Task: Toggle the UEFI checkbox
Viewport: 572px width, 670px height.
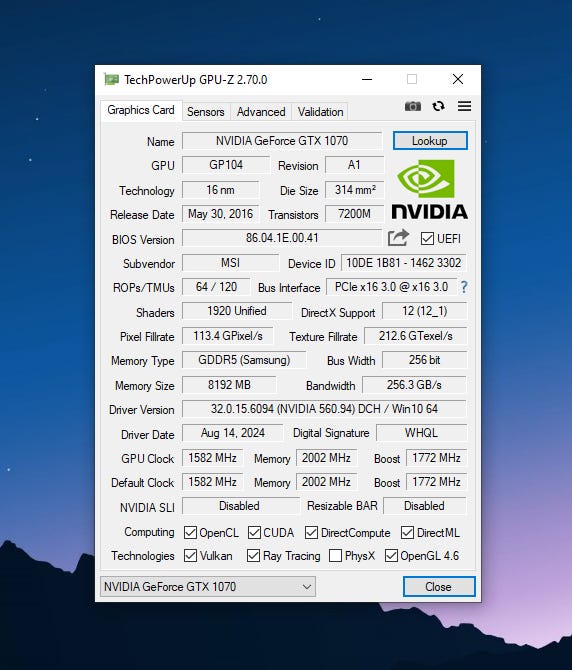Action: pos(427,238)
